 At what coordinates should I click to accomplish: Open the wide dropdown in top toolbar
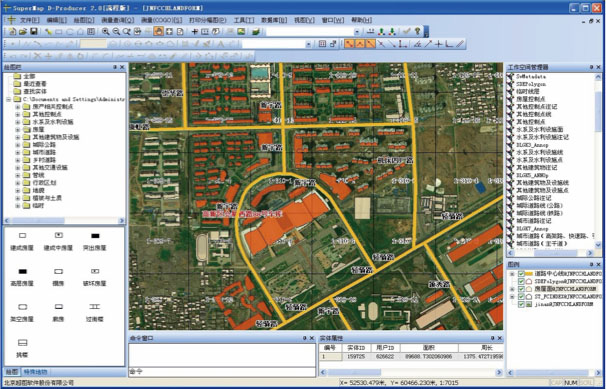[x=357, y=32]
